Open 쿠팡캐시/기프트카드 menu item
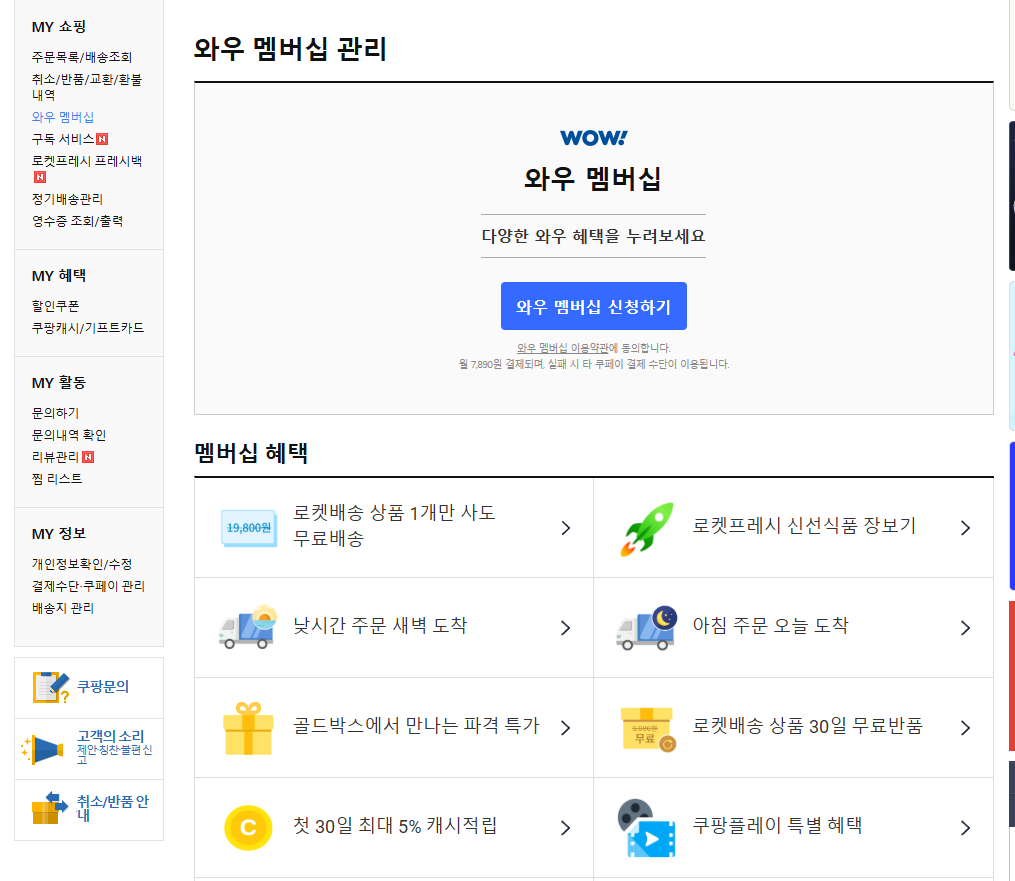 [88, 328]
